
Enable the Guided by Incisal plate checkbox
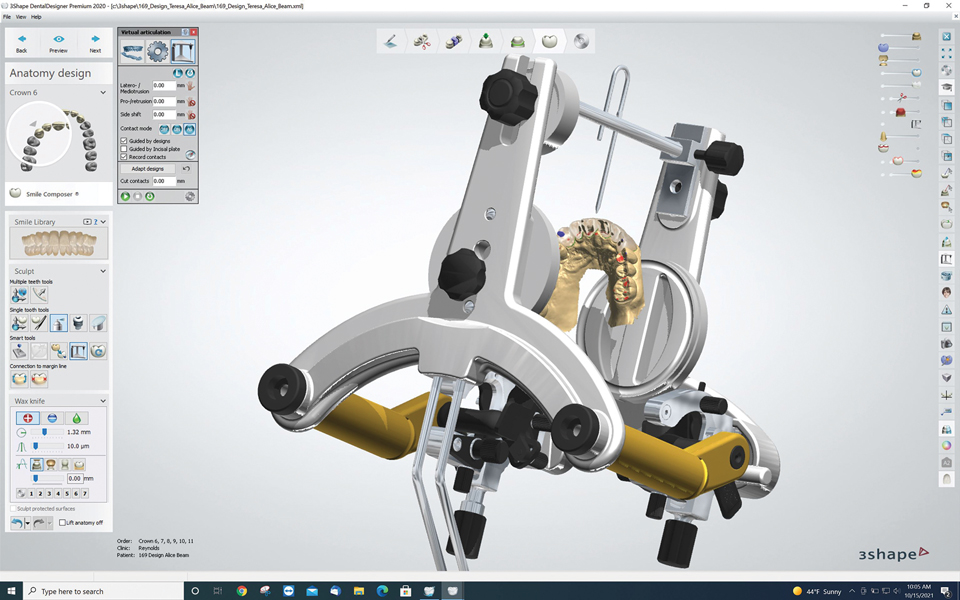pyautogui.click(x=124, y=149)
